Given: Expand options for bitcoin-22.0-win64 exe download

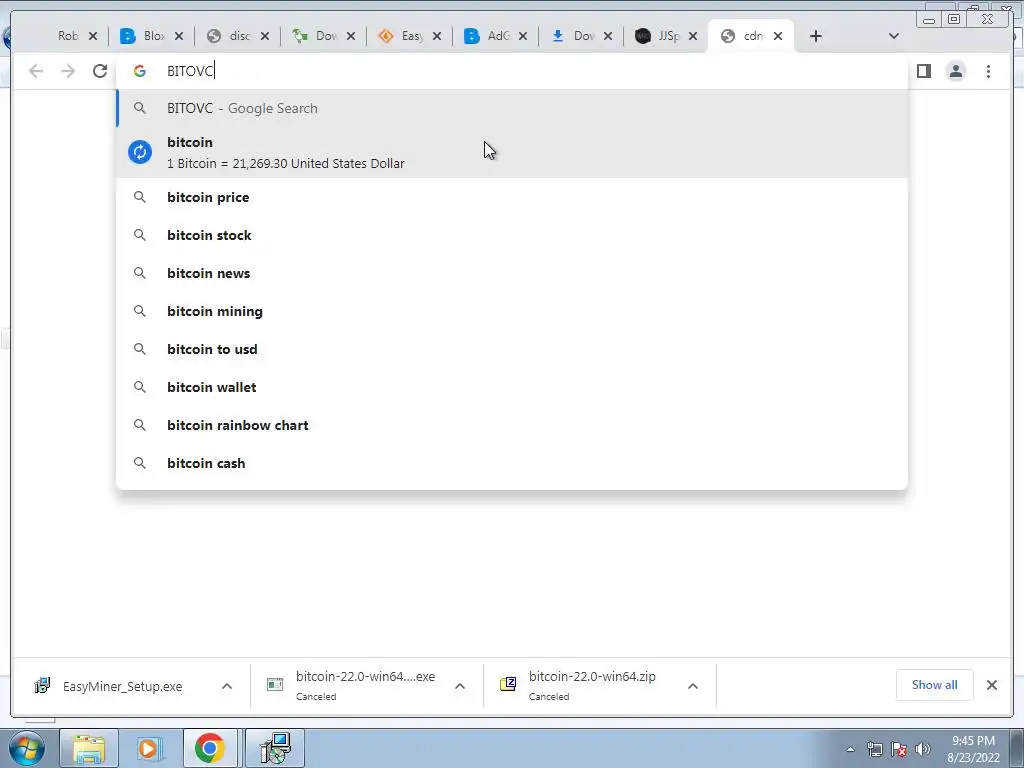Looking at the screenshot, I should [460, 686].
